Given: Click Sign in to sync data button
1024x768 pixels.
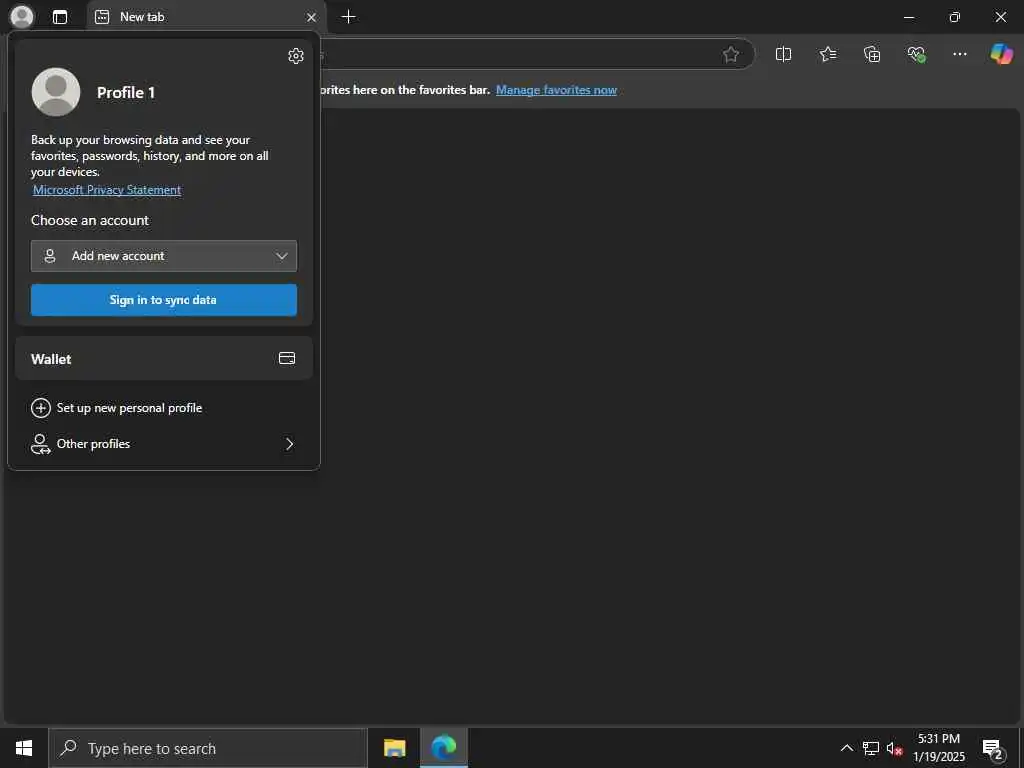Looking at the screenshot, I should 164,300.
